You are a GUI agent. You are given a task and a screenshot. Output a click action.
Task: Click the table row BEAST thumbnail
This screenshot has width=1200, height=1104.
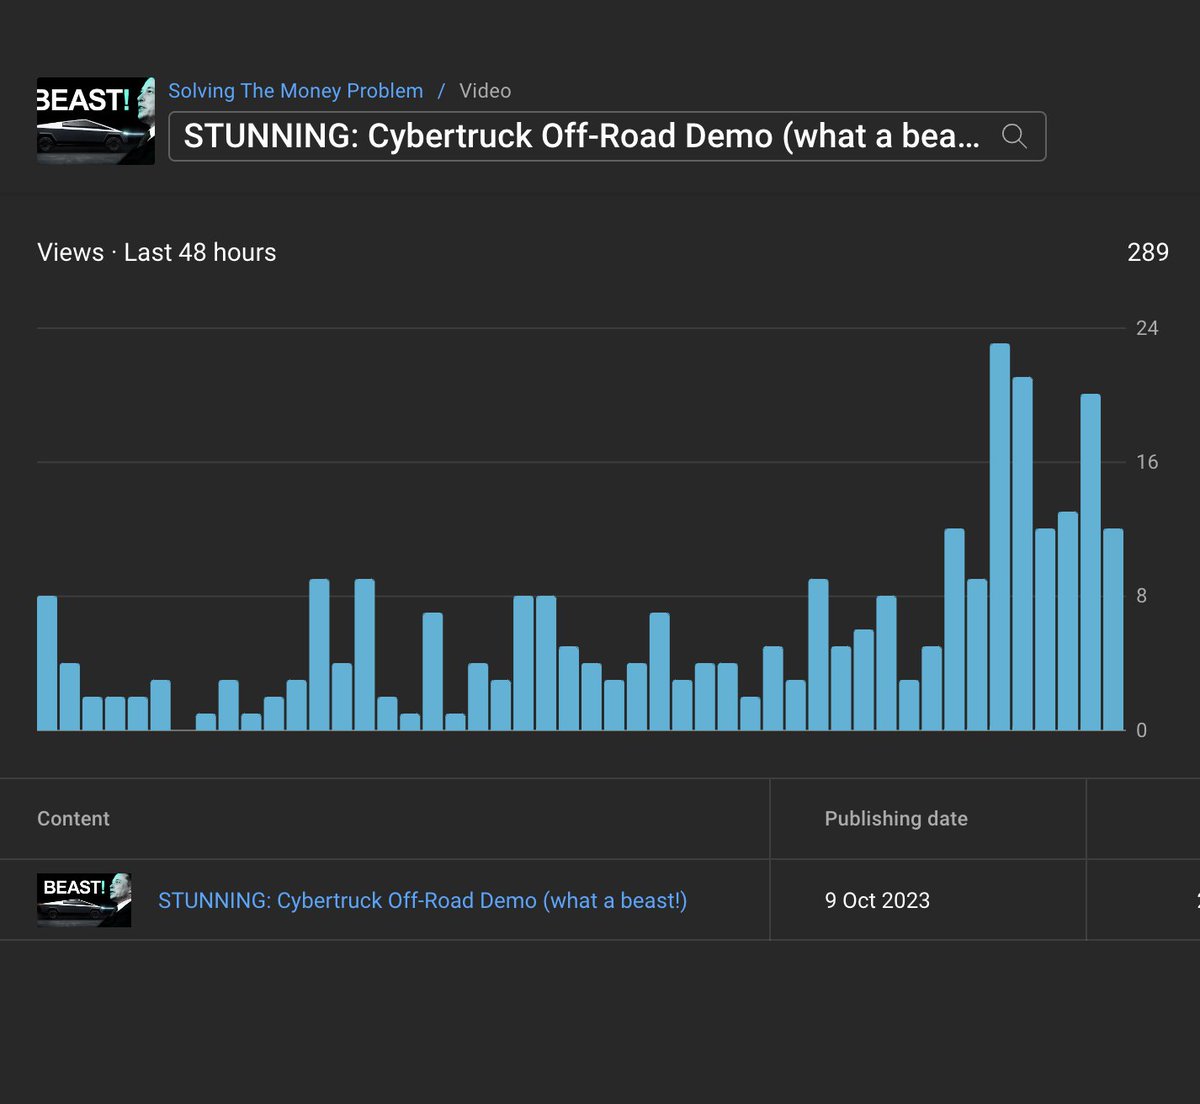[x=84, y=900]
